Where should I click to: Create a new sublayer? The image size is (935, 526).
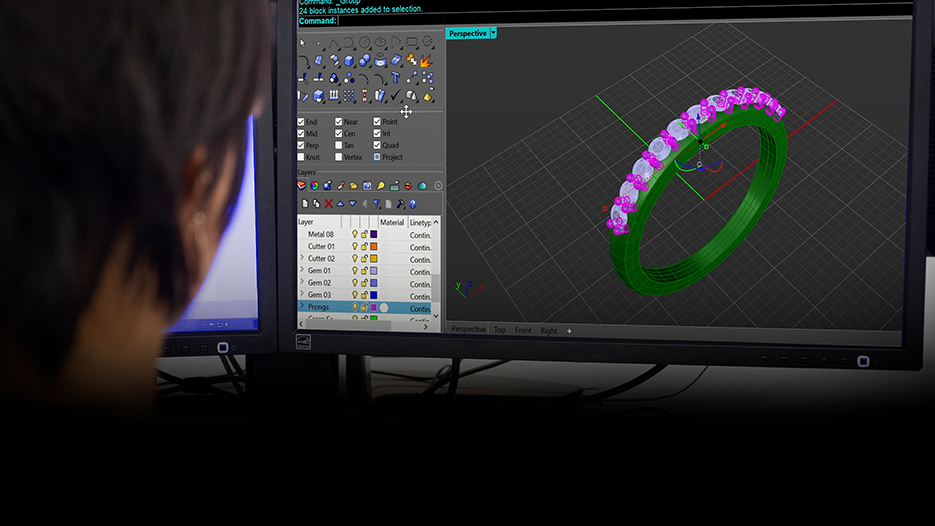[x=317, y=203]
